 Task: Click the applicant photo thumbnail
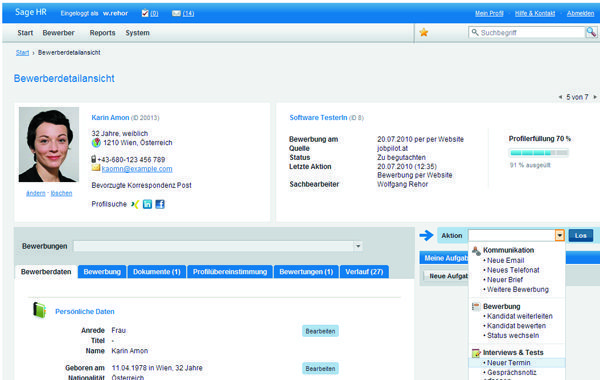[49, 144]
